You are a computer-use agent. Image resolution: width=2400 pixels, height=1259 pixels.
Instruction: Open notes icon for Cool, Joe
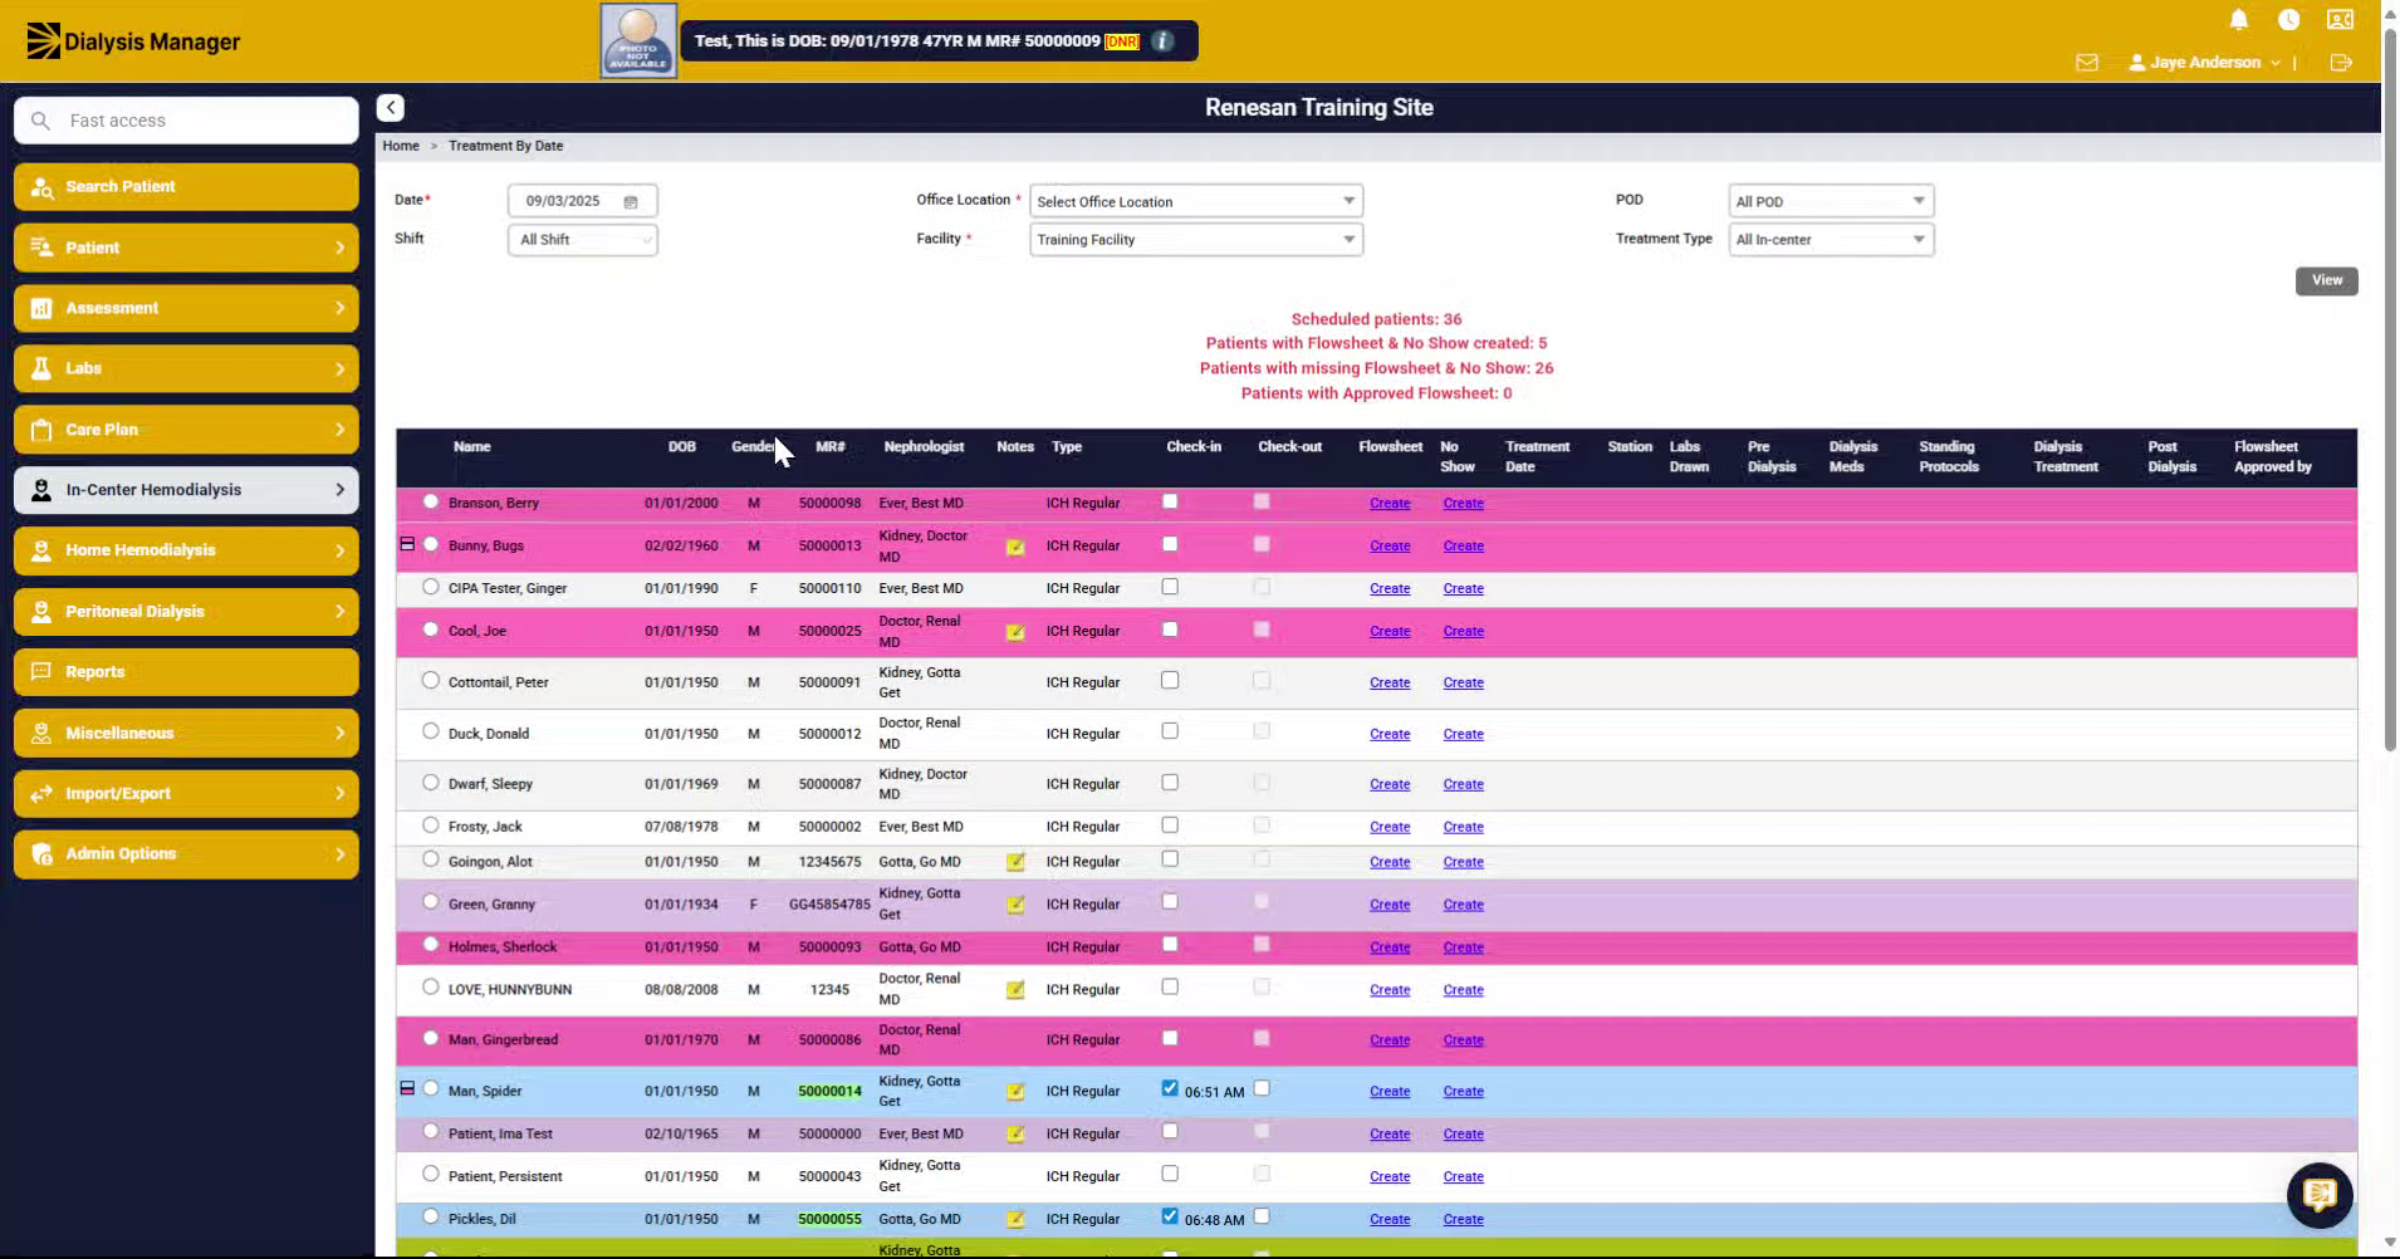[1015, 632]
